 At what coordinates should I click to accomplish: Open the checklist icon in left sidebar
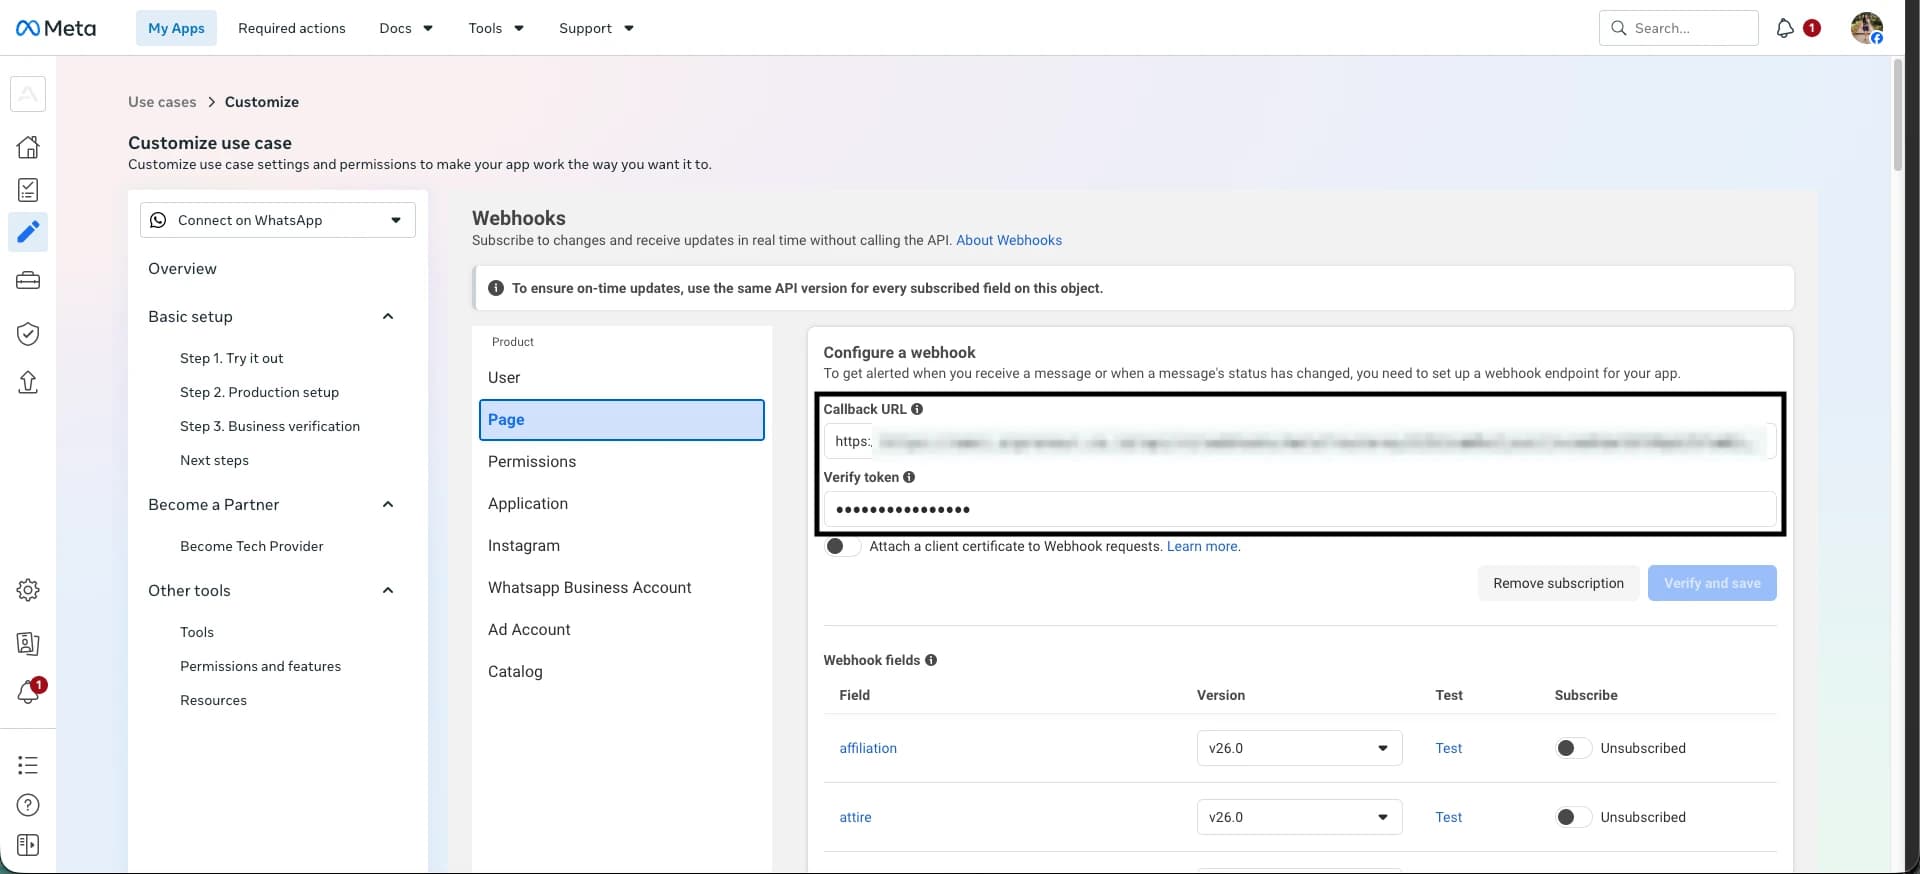28,190
